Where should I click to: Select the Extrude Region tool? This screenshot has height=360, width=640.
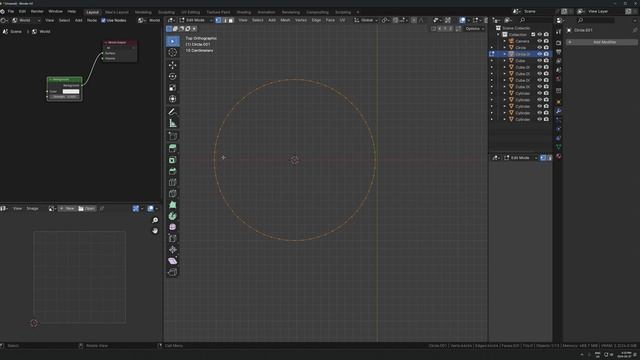point(173,149)
